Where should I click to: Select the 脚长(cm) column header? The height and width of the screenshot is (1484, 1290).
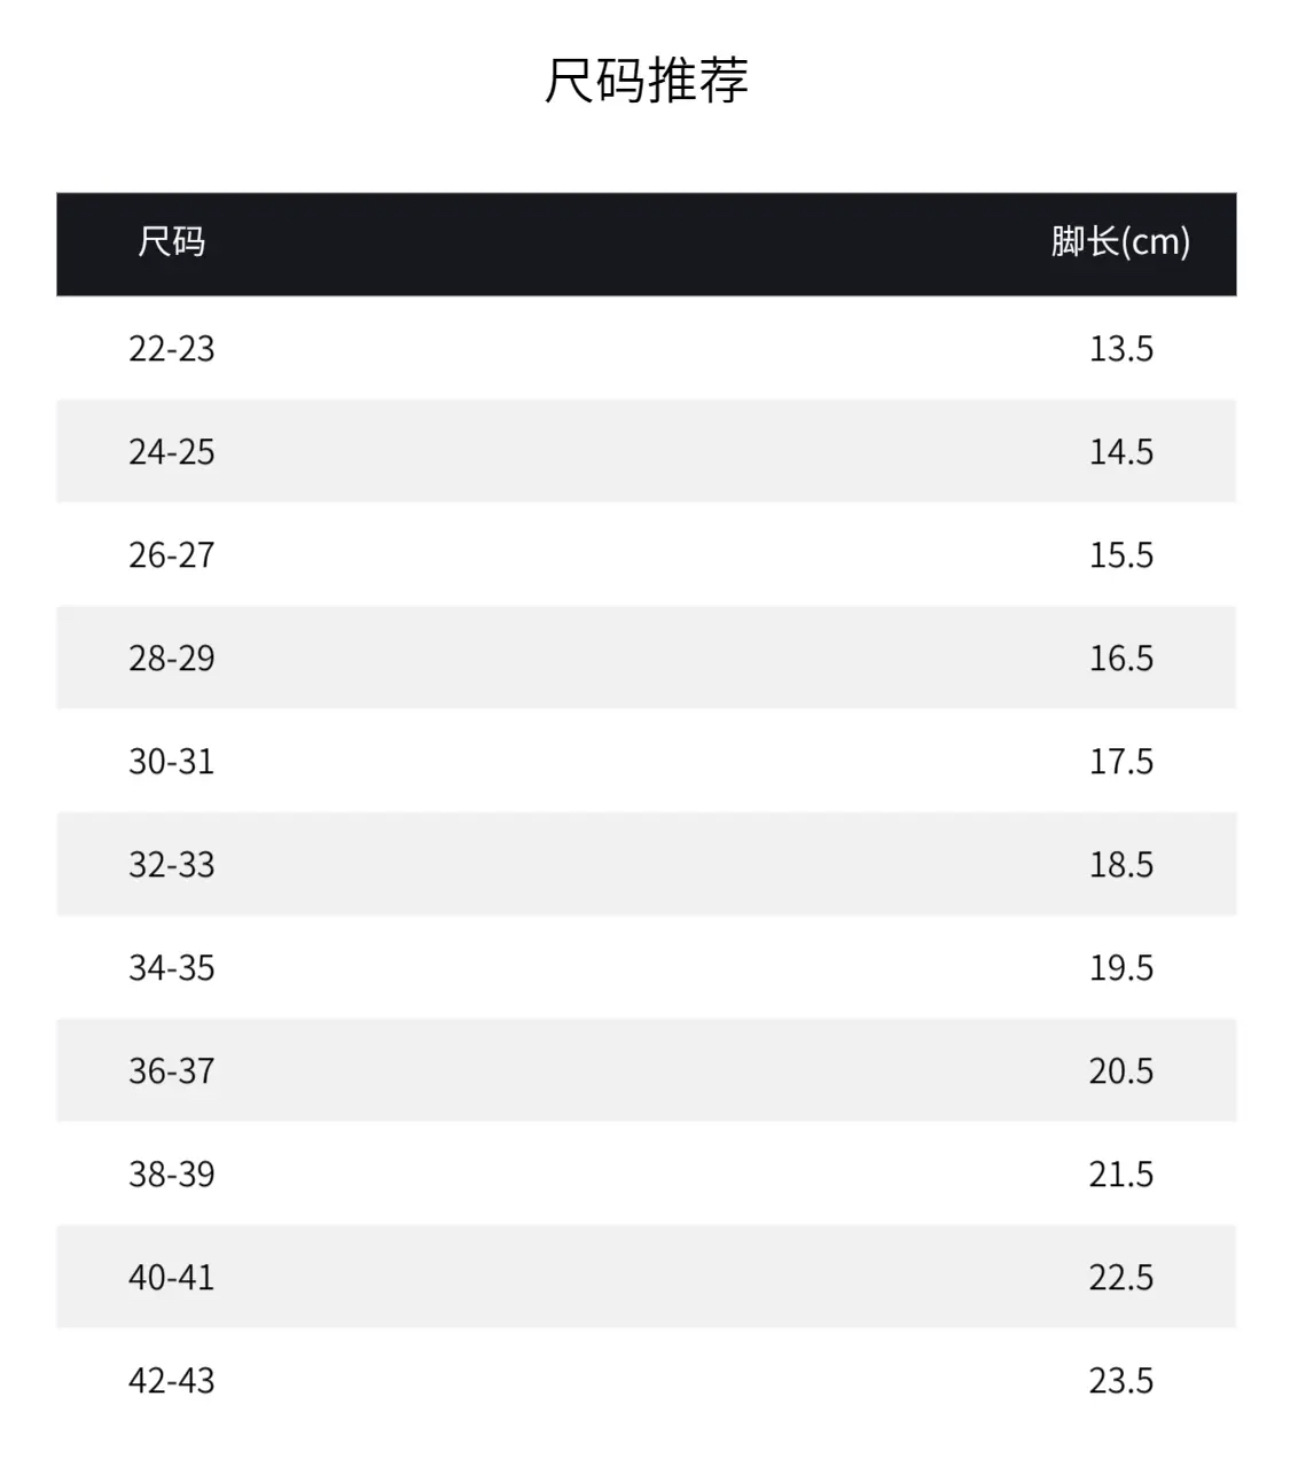(x=1120, y=242)
